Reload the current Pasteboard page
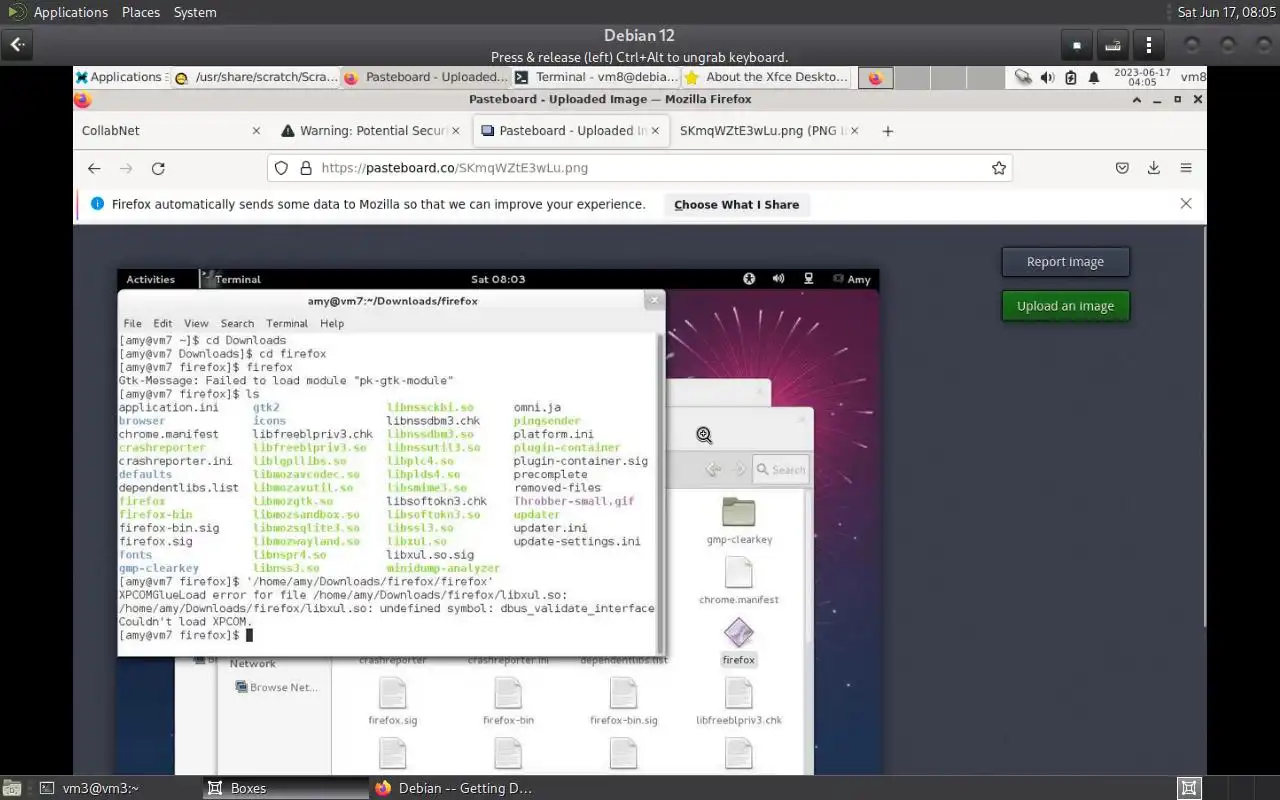The height and width of the screenshot is (800, 1280). (x=158, y=168)
